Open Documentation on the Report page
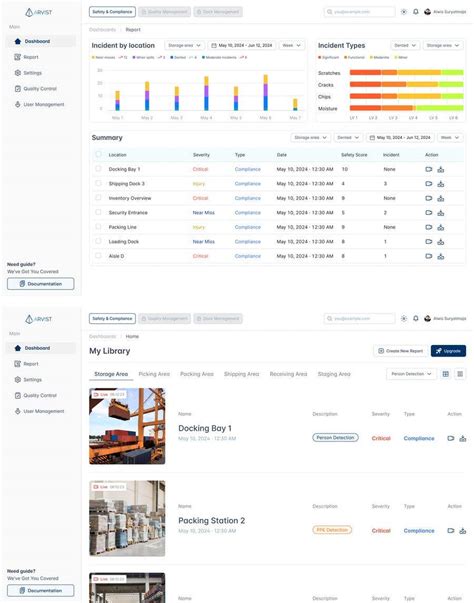 [41, 284]
